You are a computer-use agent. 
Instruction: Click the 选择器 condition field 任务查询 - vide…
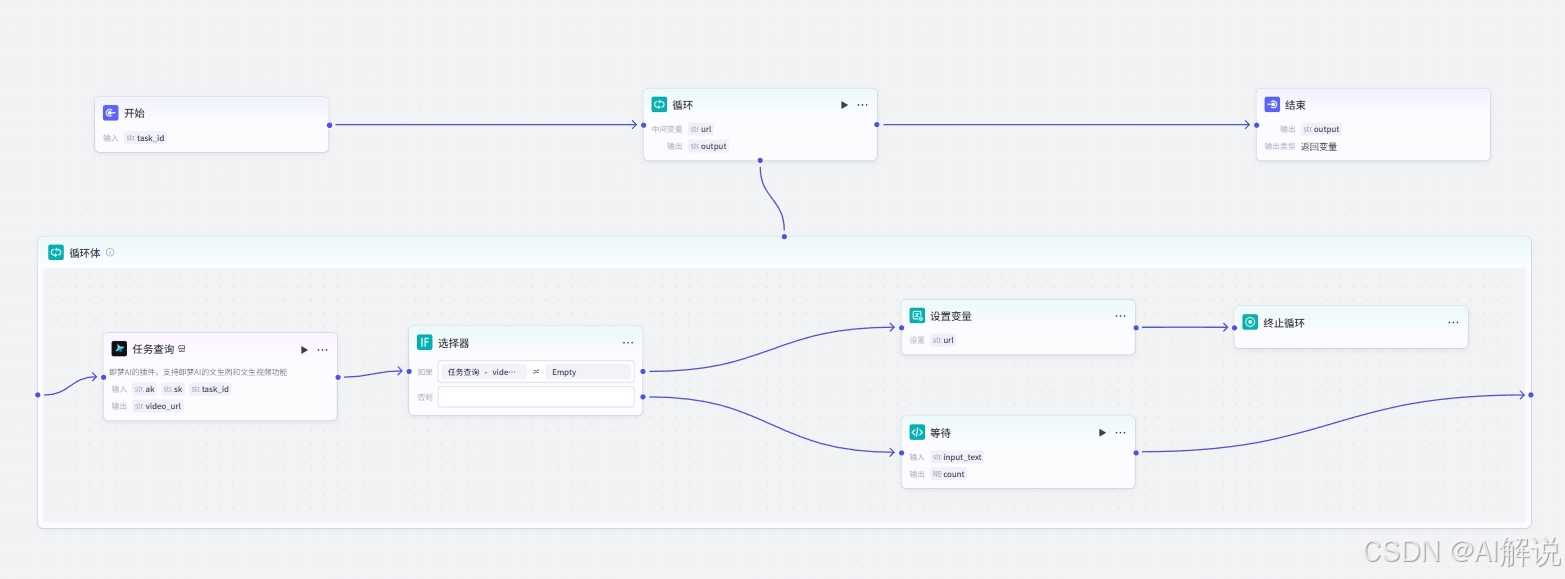tap(484, 372)
